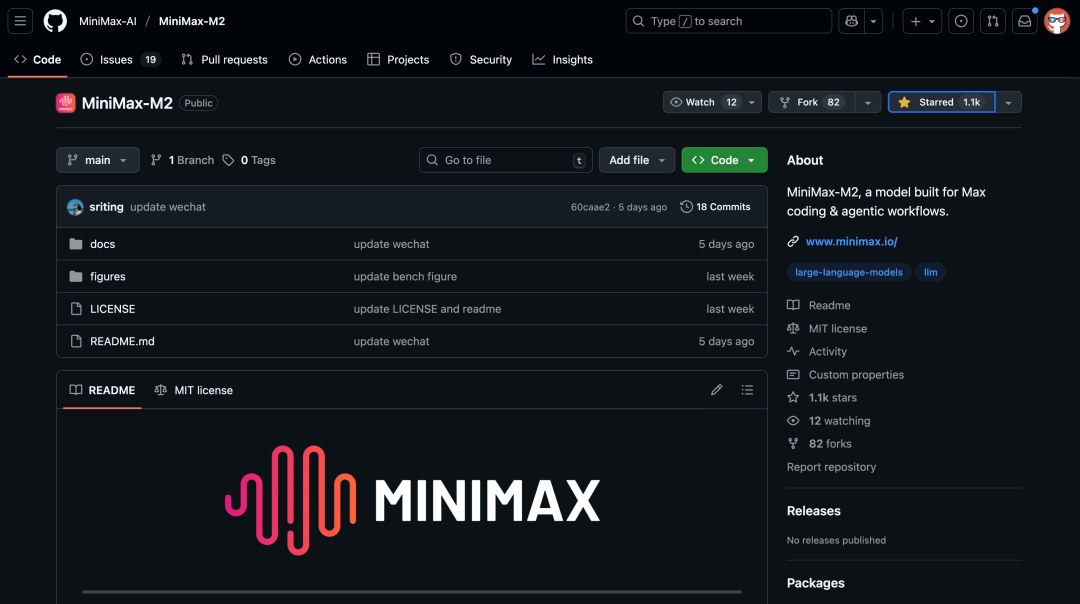View the 18 Commits history
1080x604 pixels.
tap(715, 207)
